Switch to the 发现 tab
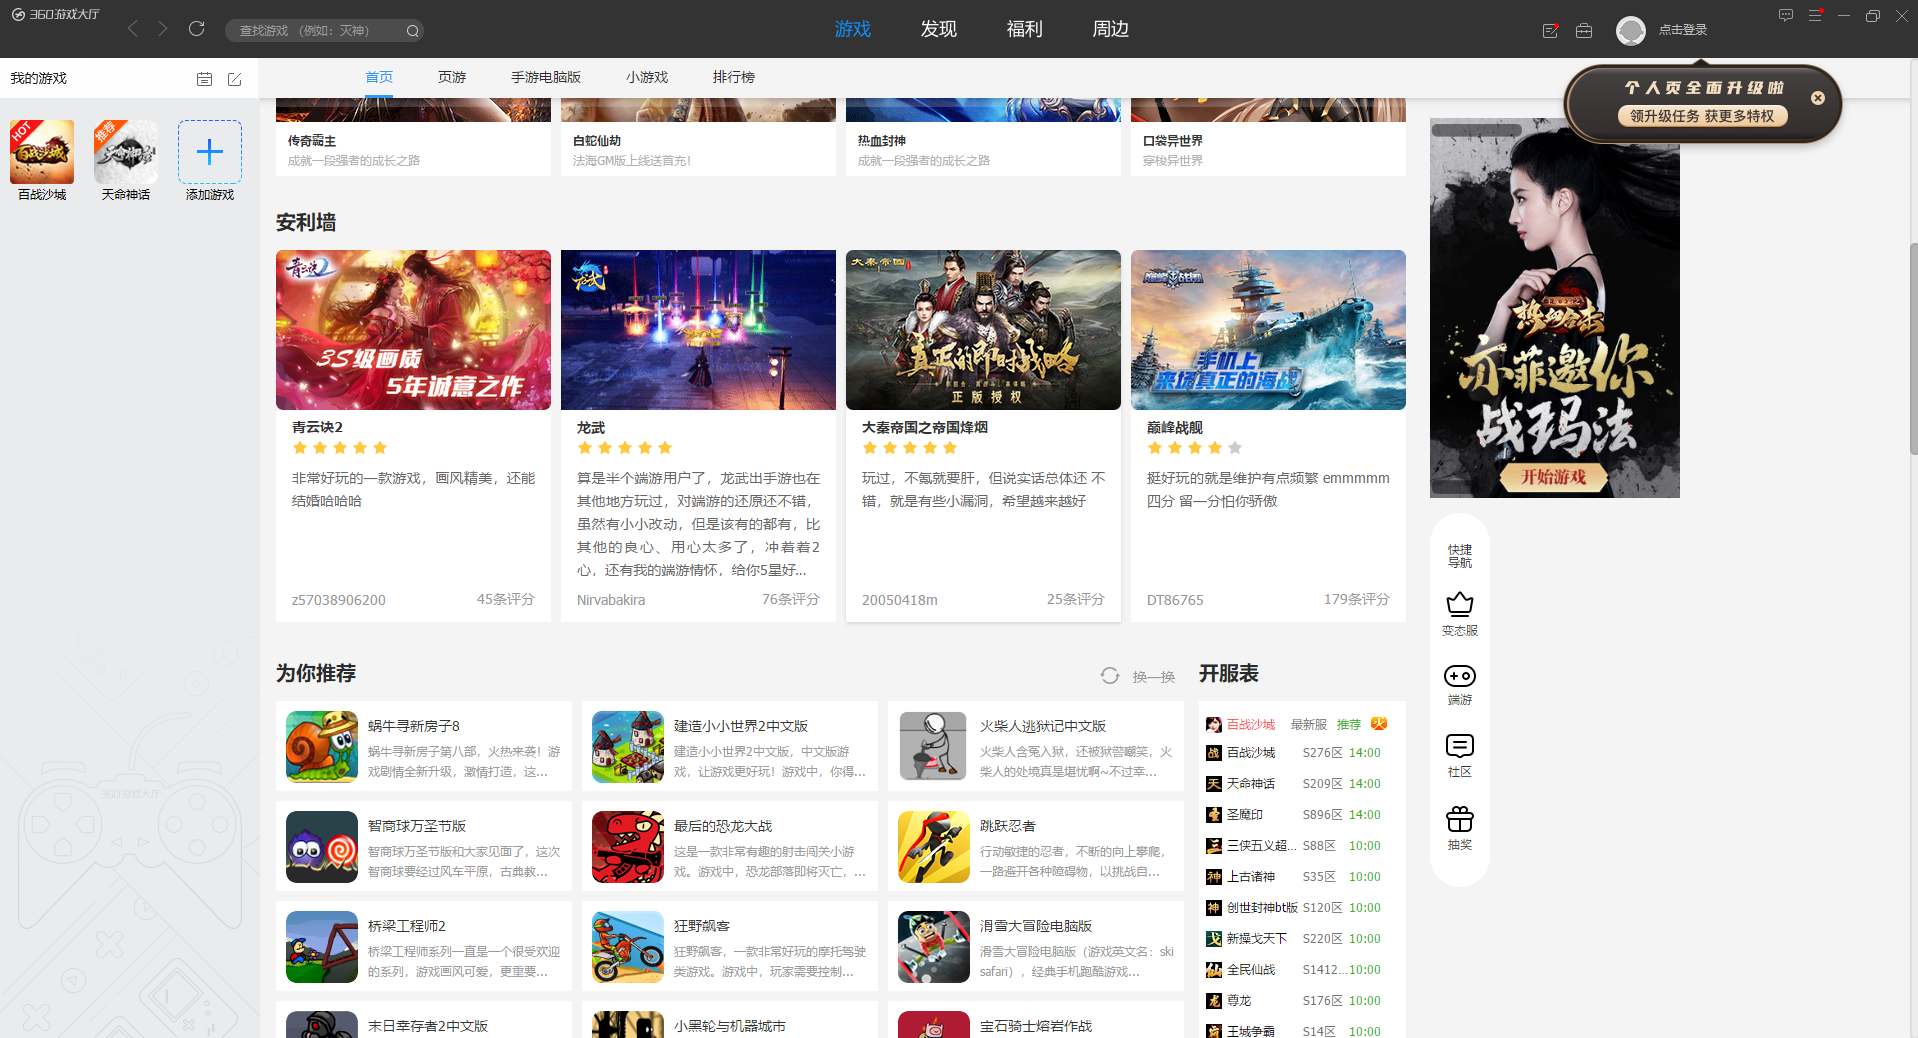Viewport: 1918px width, 1038px height. coord(938,29)
